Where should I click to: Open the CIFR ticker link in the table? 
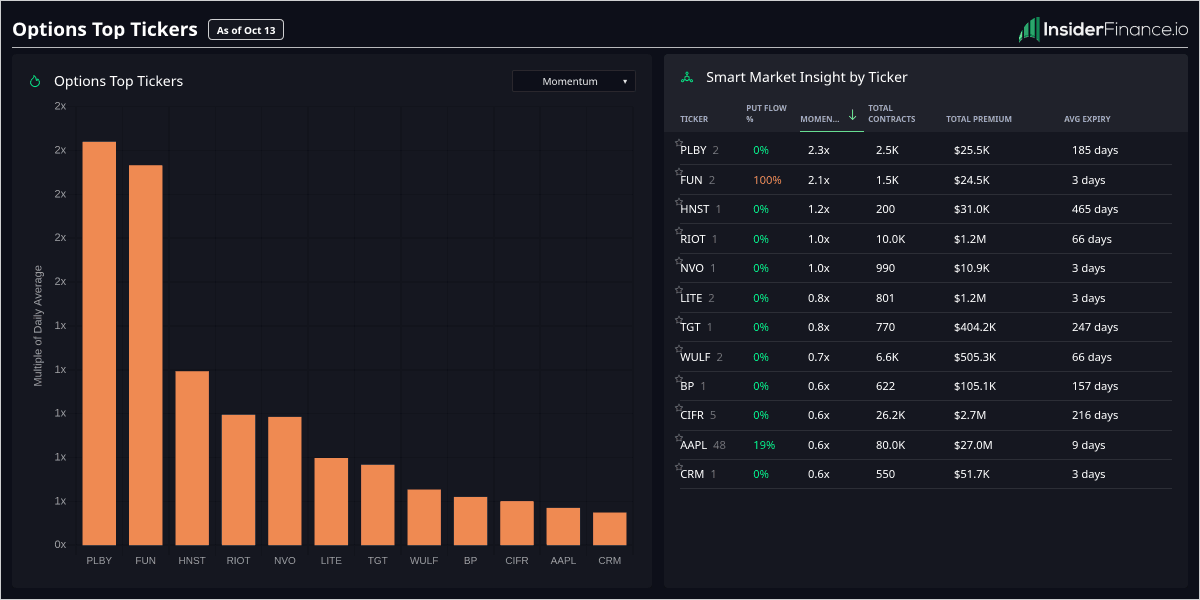(x=693, y=415)
